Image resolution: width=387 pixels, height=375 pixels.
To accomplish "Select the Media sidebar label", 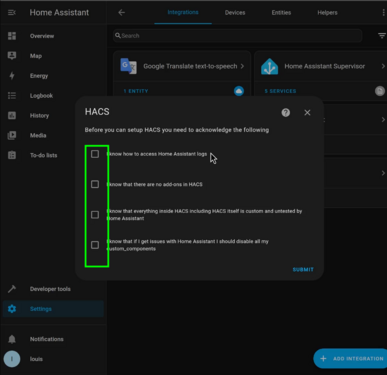I will click(x=38, y=135).
